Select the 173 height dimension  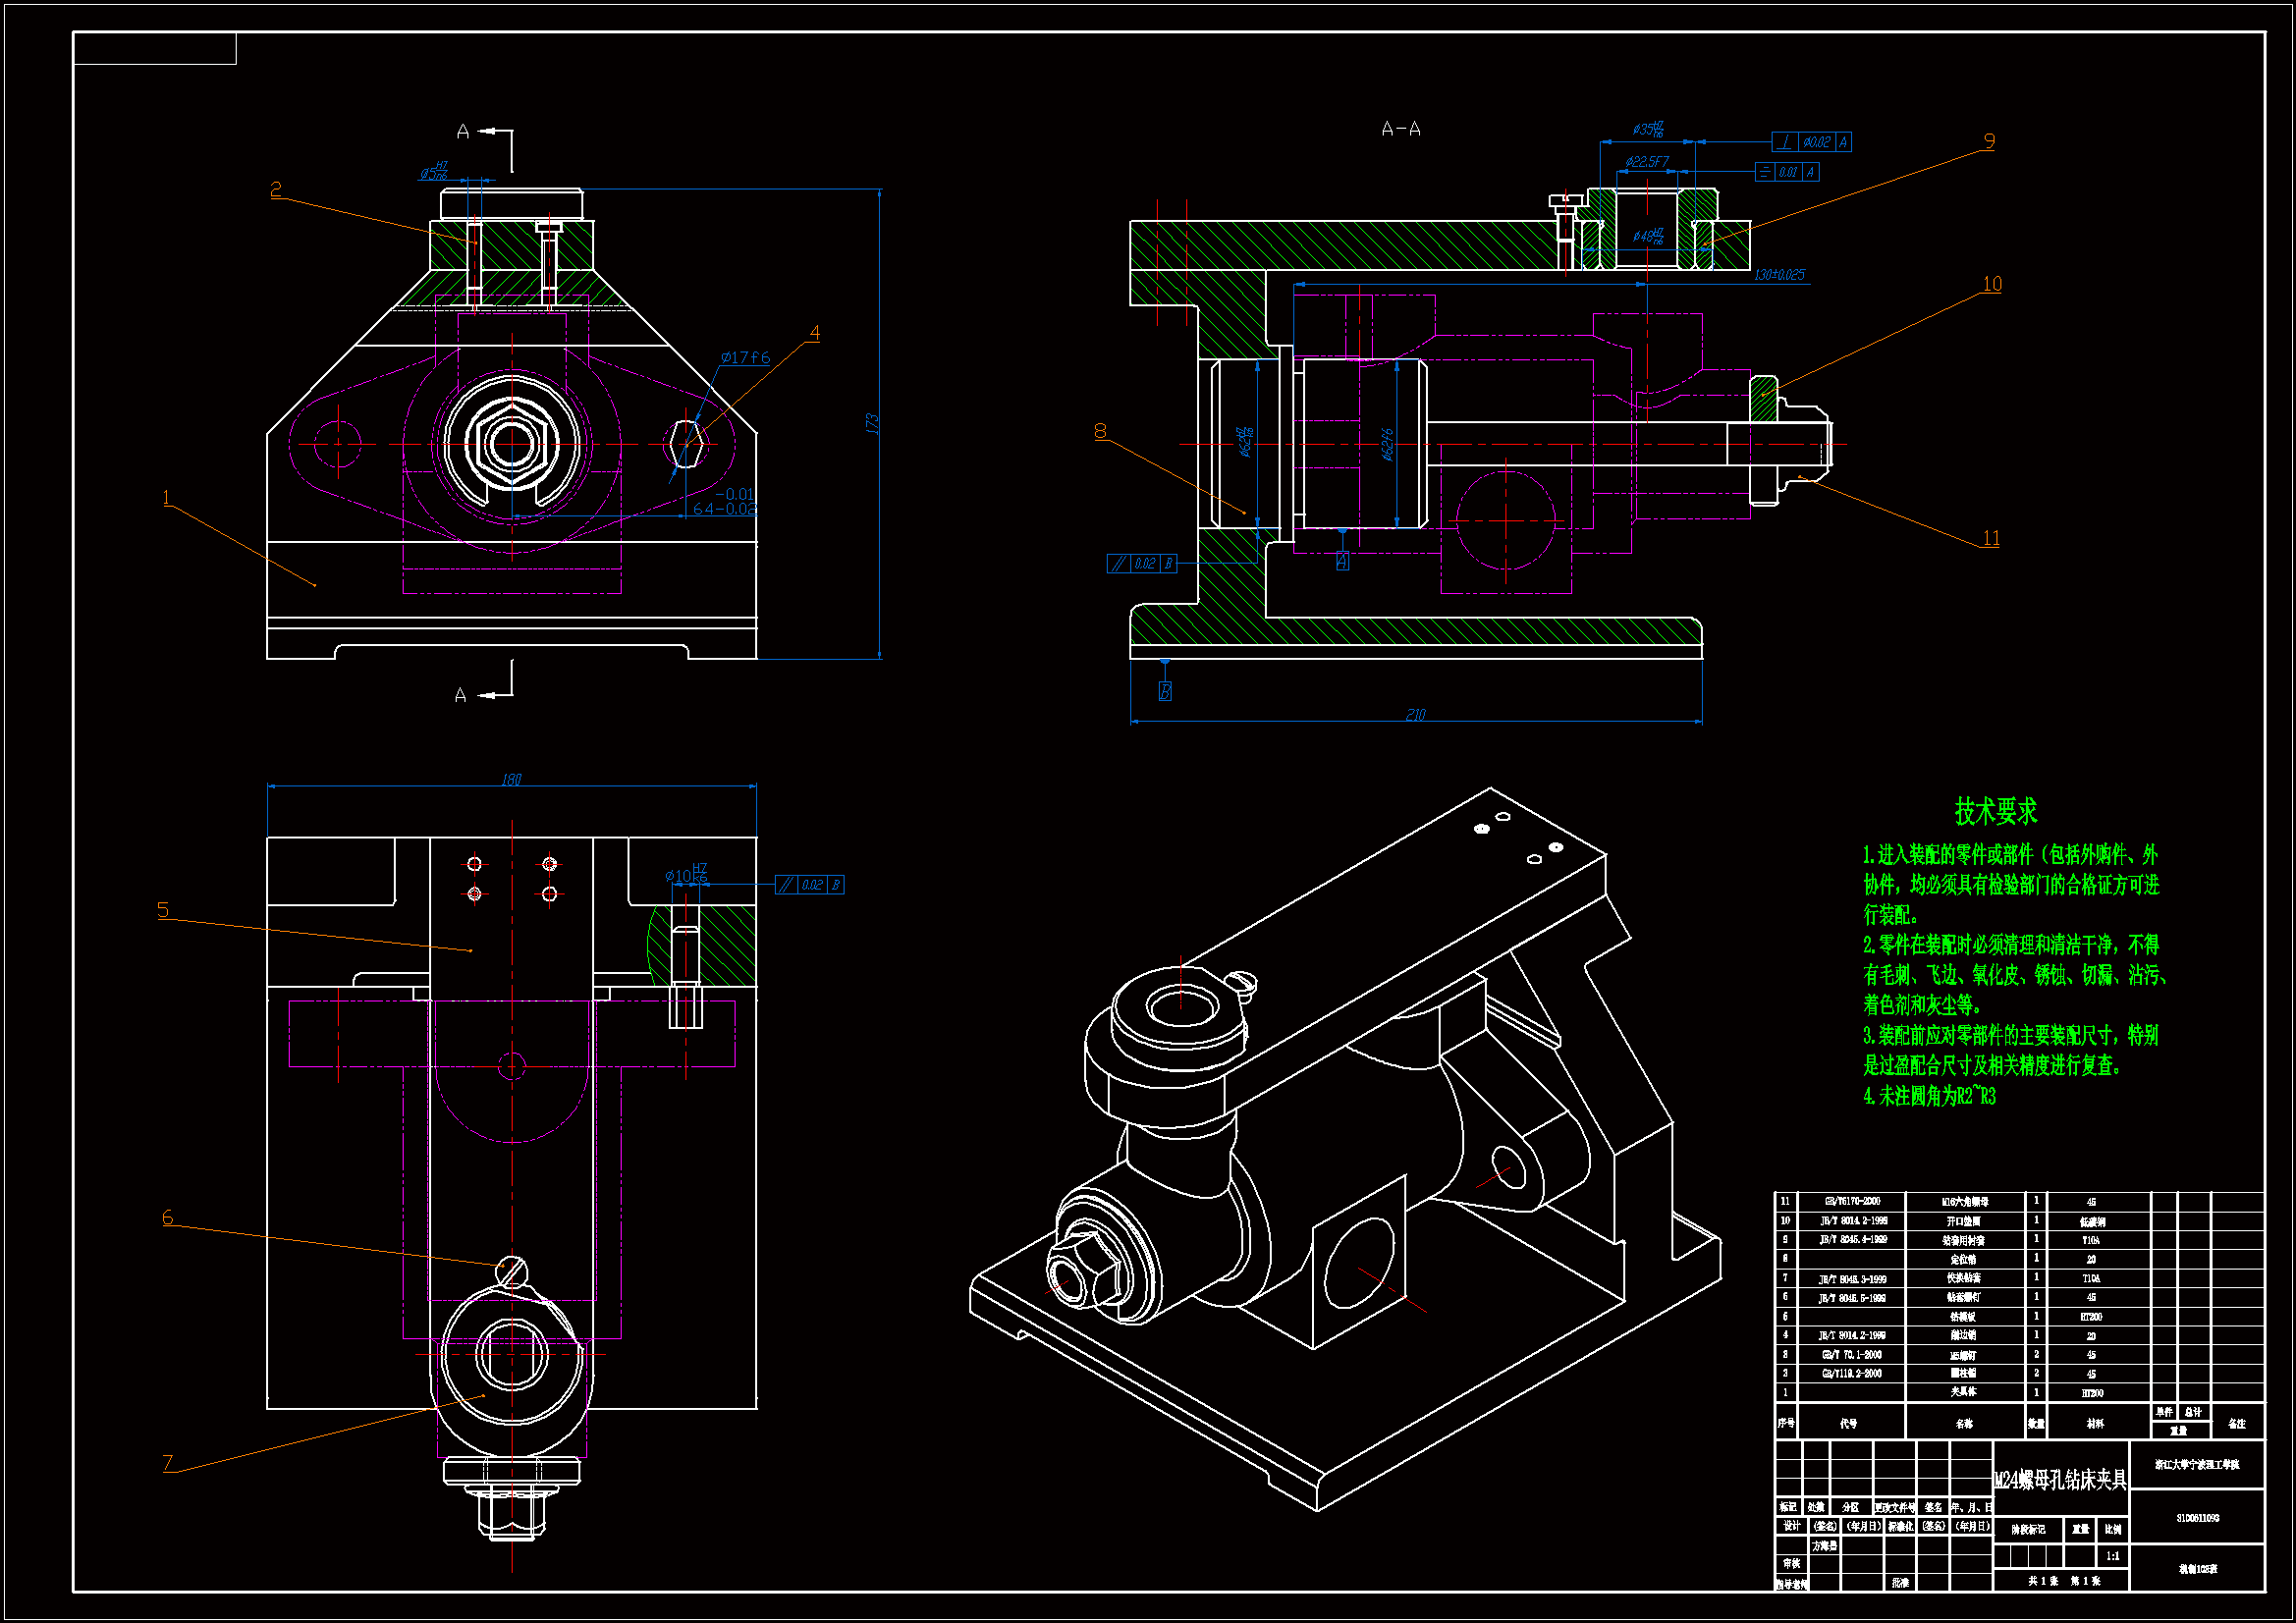pyautogui.click(x=872, y=423)
